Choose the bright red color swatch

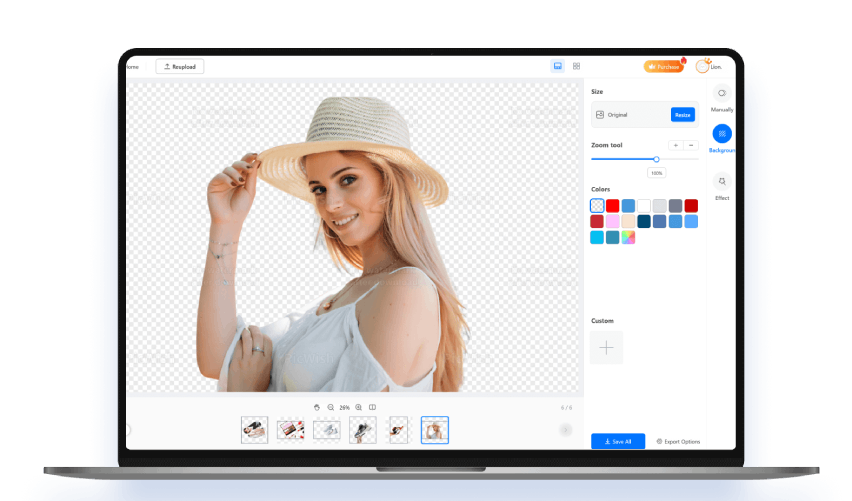(x=612, y=206)
